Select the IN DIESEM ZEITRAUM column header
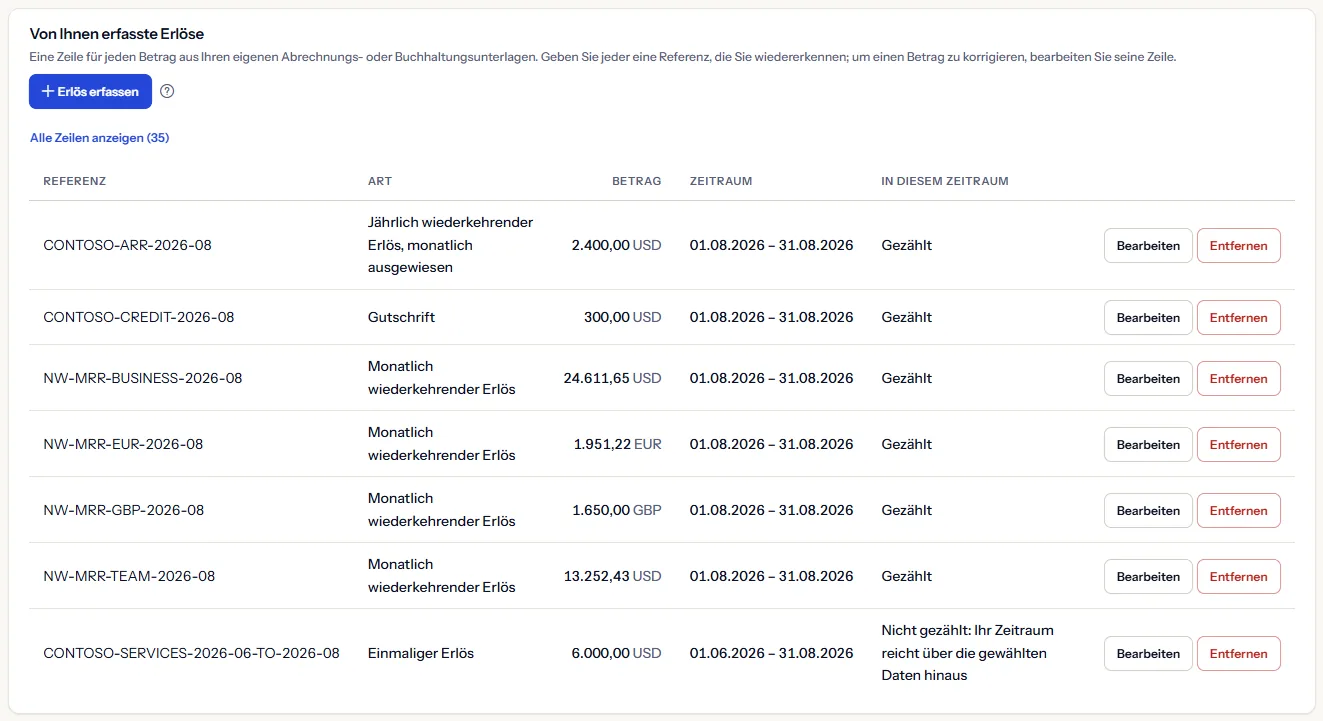This screenshot has height=721, width=1323. coord(945,181)
